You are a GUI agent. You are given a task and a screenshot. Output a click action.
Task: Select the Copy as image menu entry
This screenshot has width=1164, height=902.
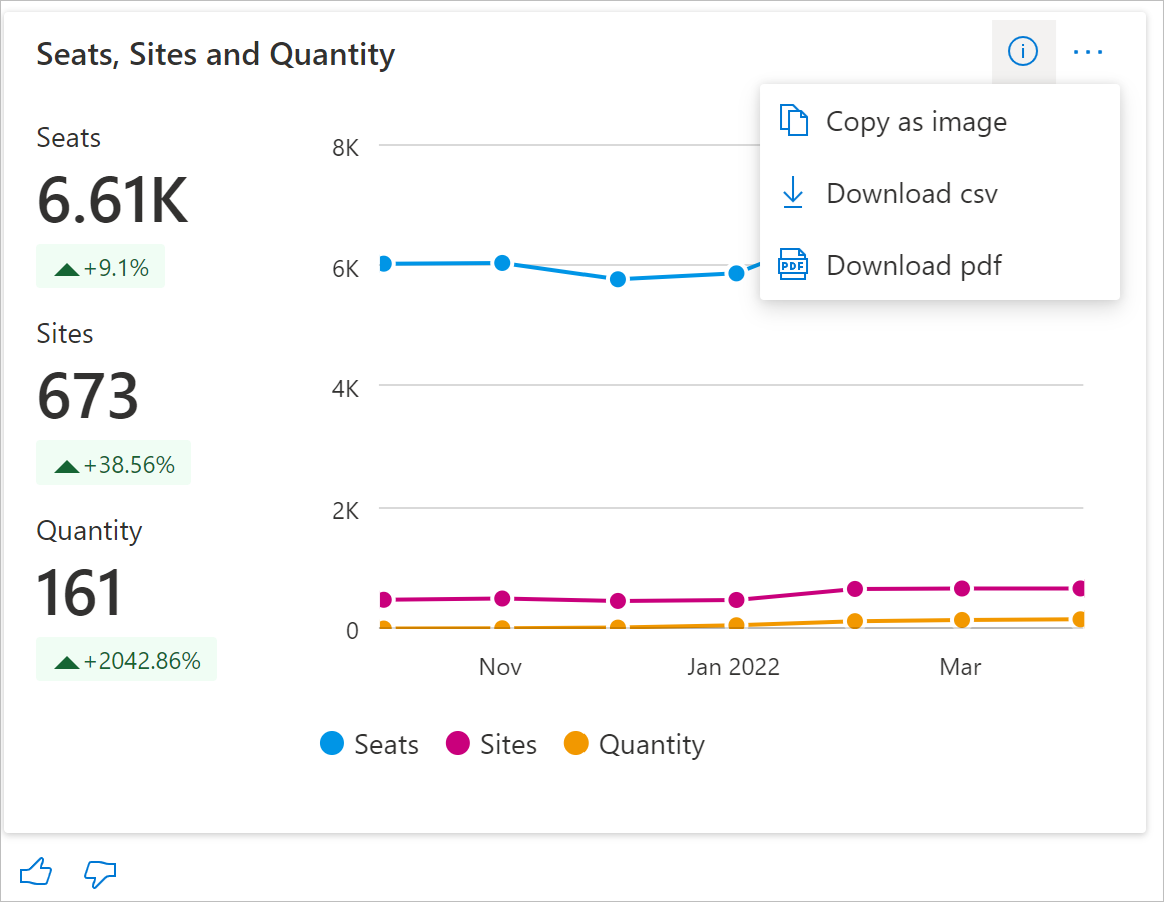[916, 122]
